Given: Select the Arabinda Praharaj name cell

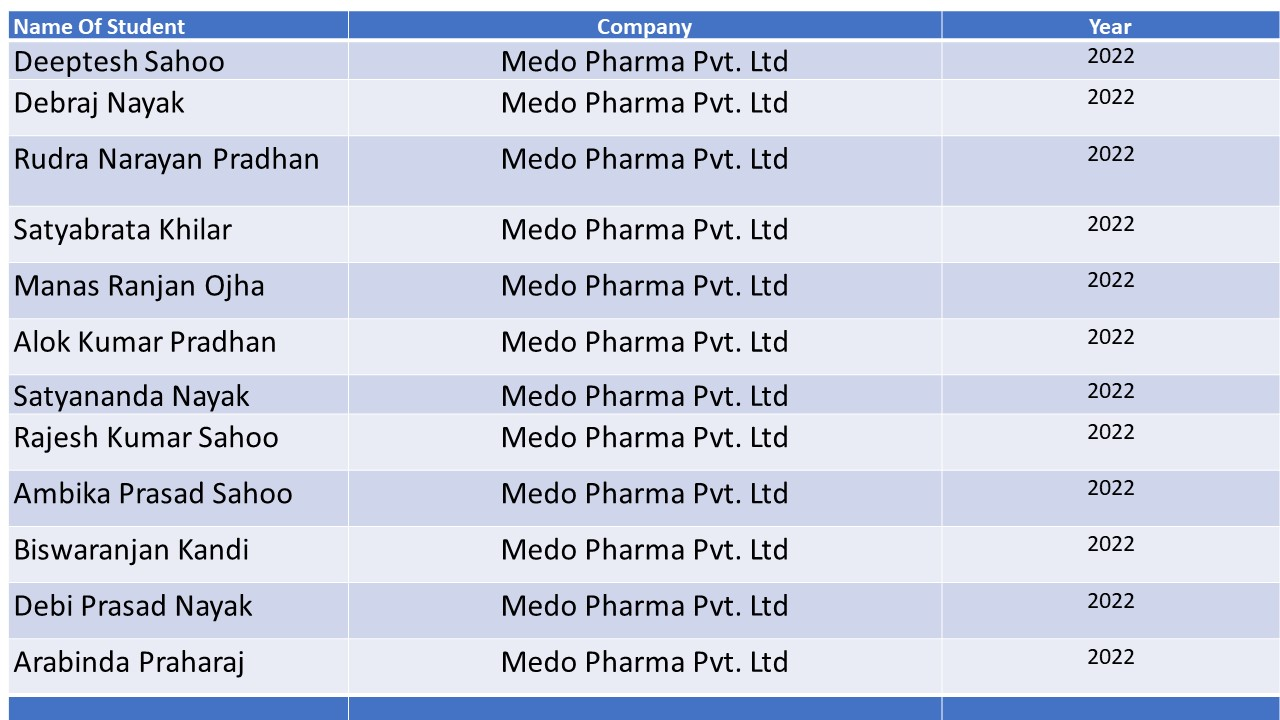Looking at the screenshot, I should [x=179, y=666].
